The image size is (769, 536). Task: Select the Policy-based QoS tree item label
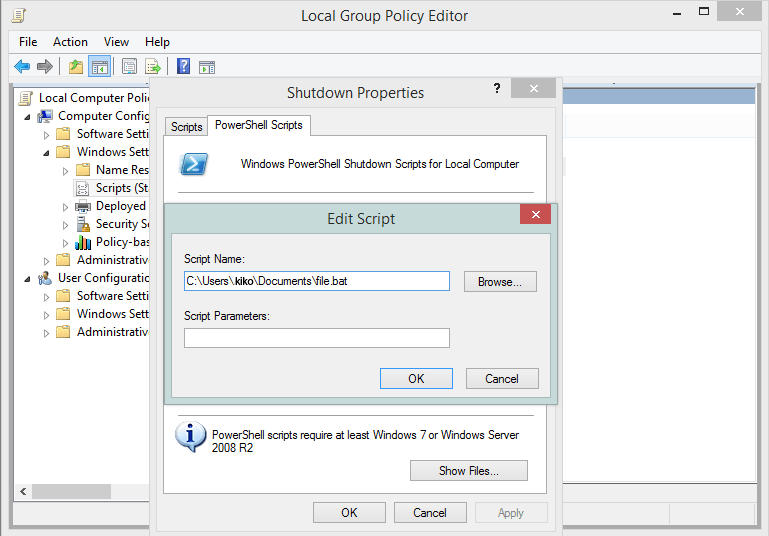point(123,242)
